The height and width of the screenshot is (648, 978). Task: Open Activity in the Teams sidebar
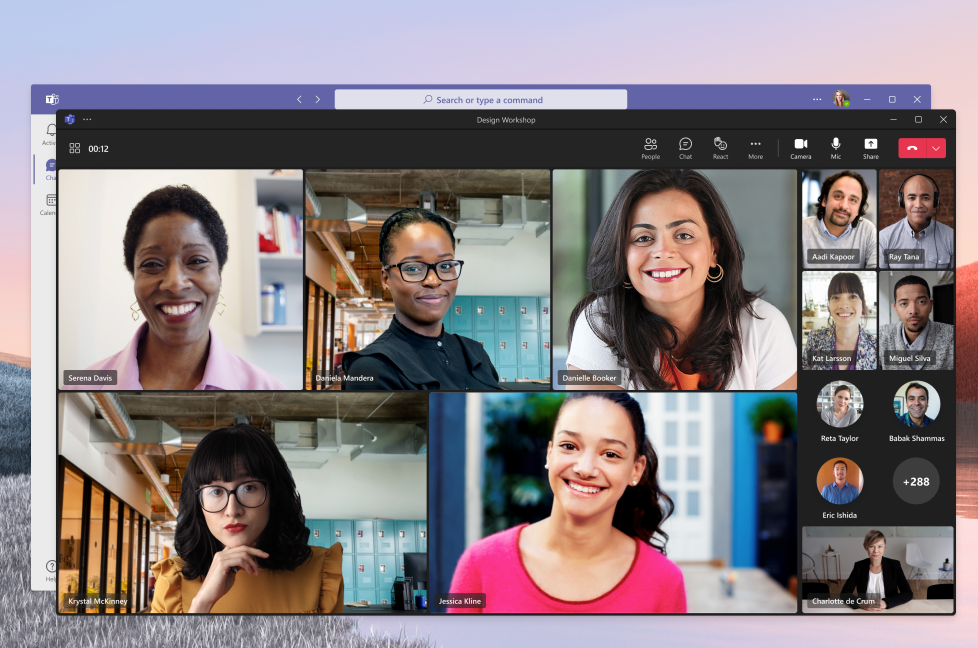50,134
